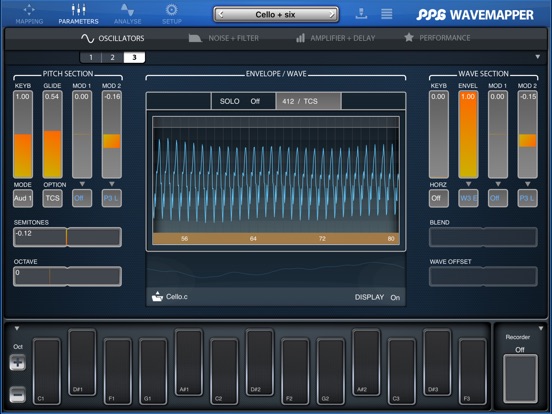Open the Wave Mod 2 source dropdown arrow
This screenshot has height=414, width=552.
(527, 184)
